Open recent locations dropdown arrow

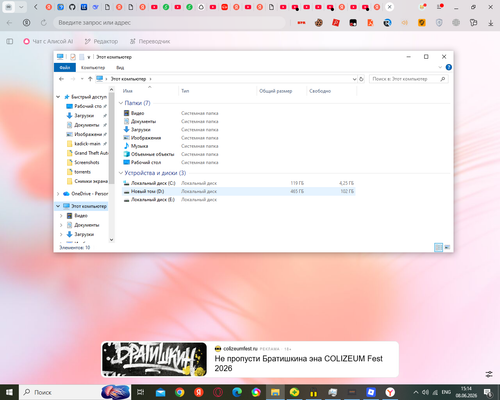click(x=82, y=79)
